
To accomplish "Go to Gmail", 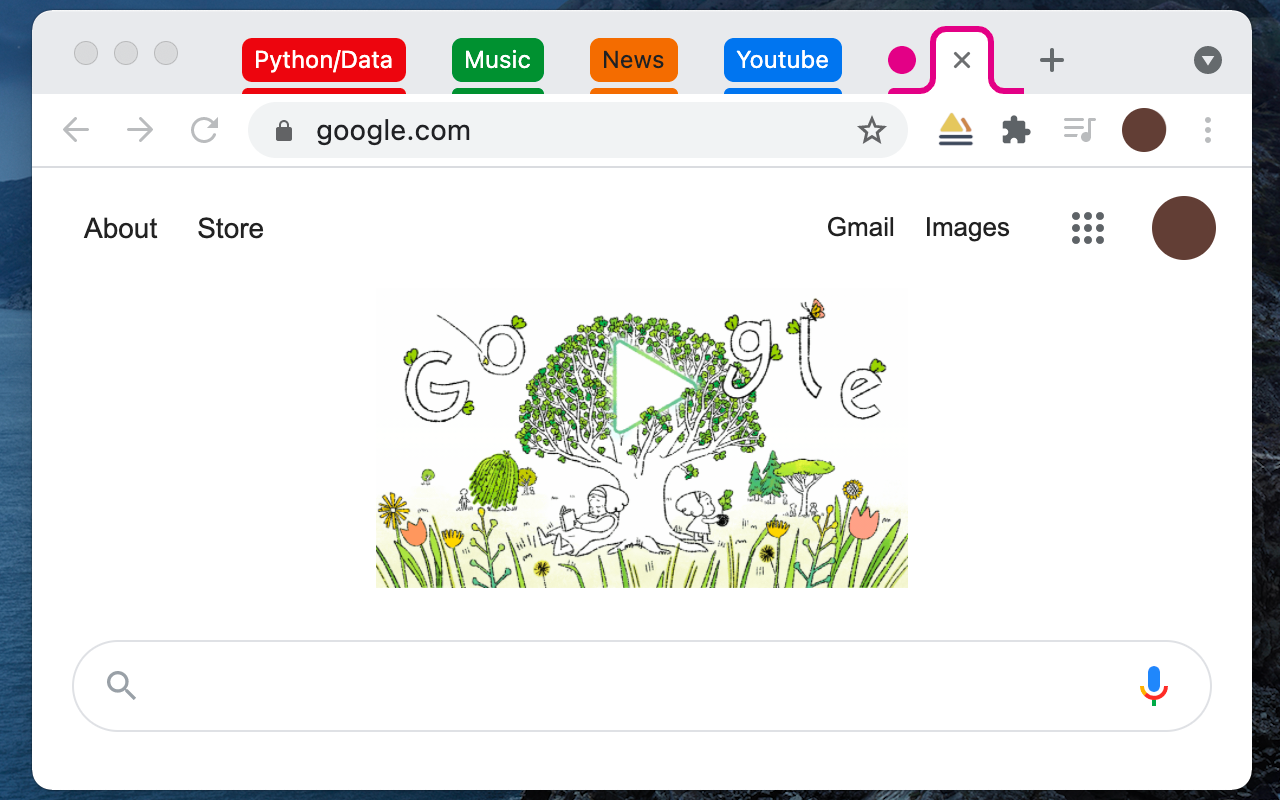I will pyautogui.click(x=861, y=228).
